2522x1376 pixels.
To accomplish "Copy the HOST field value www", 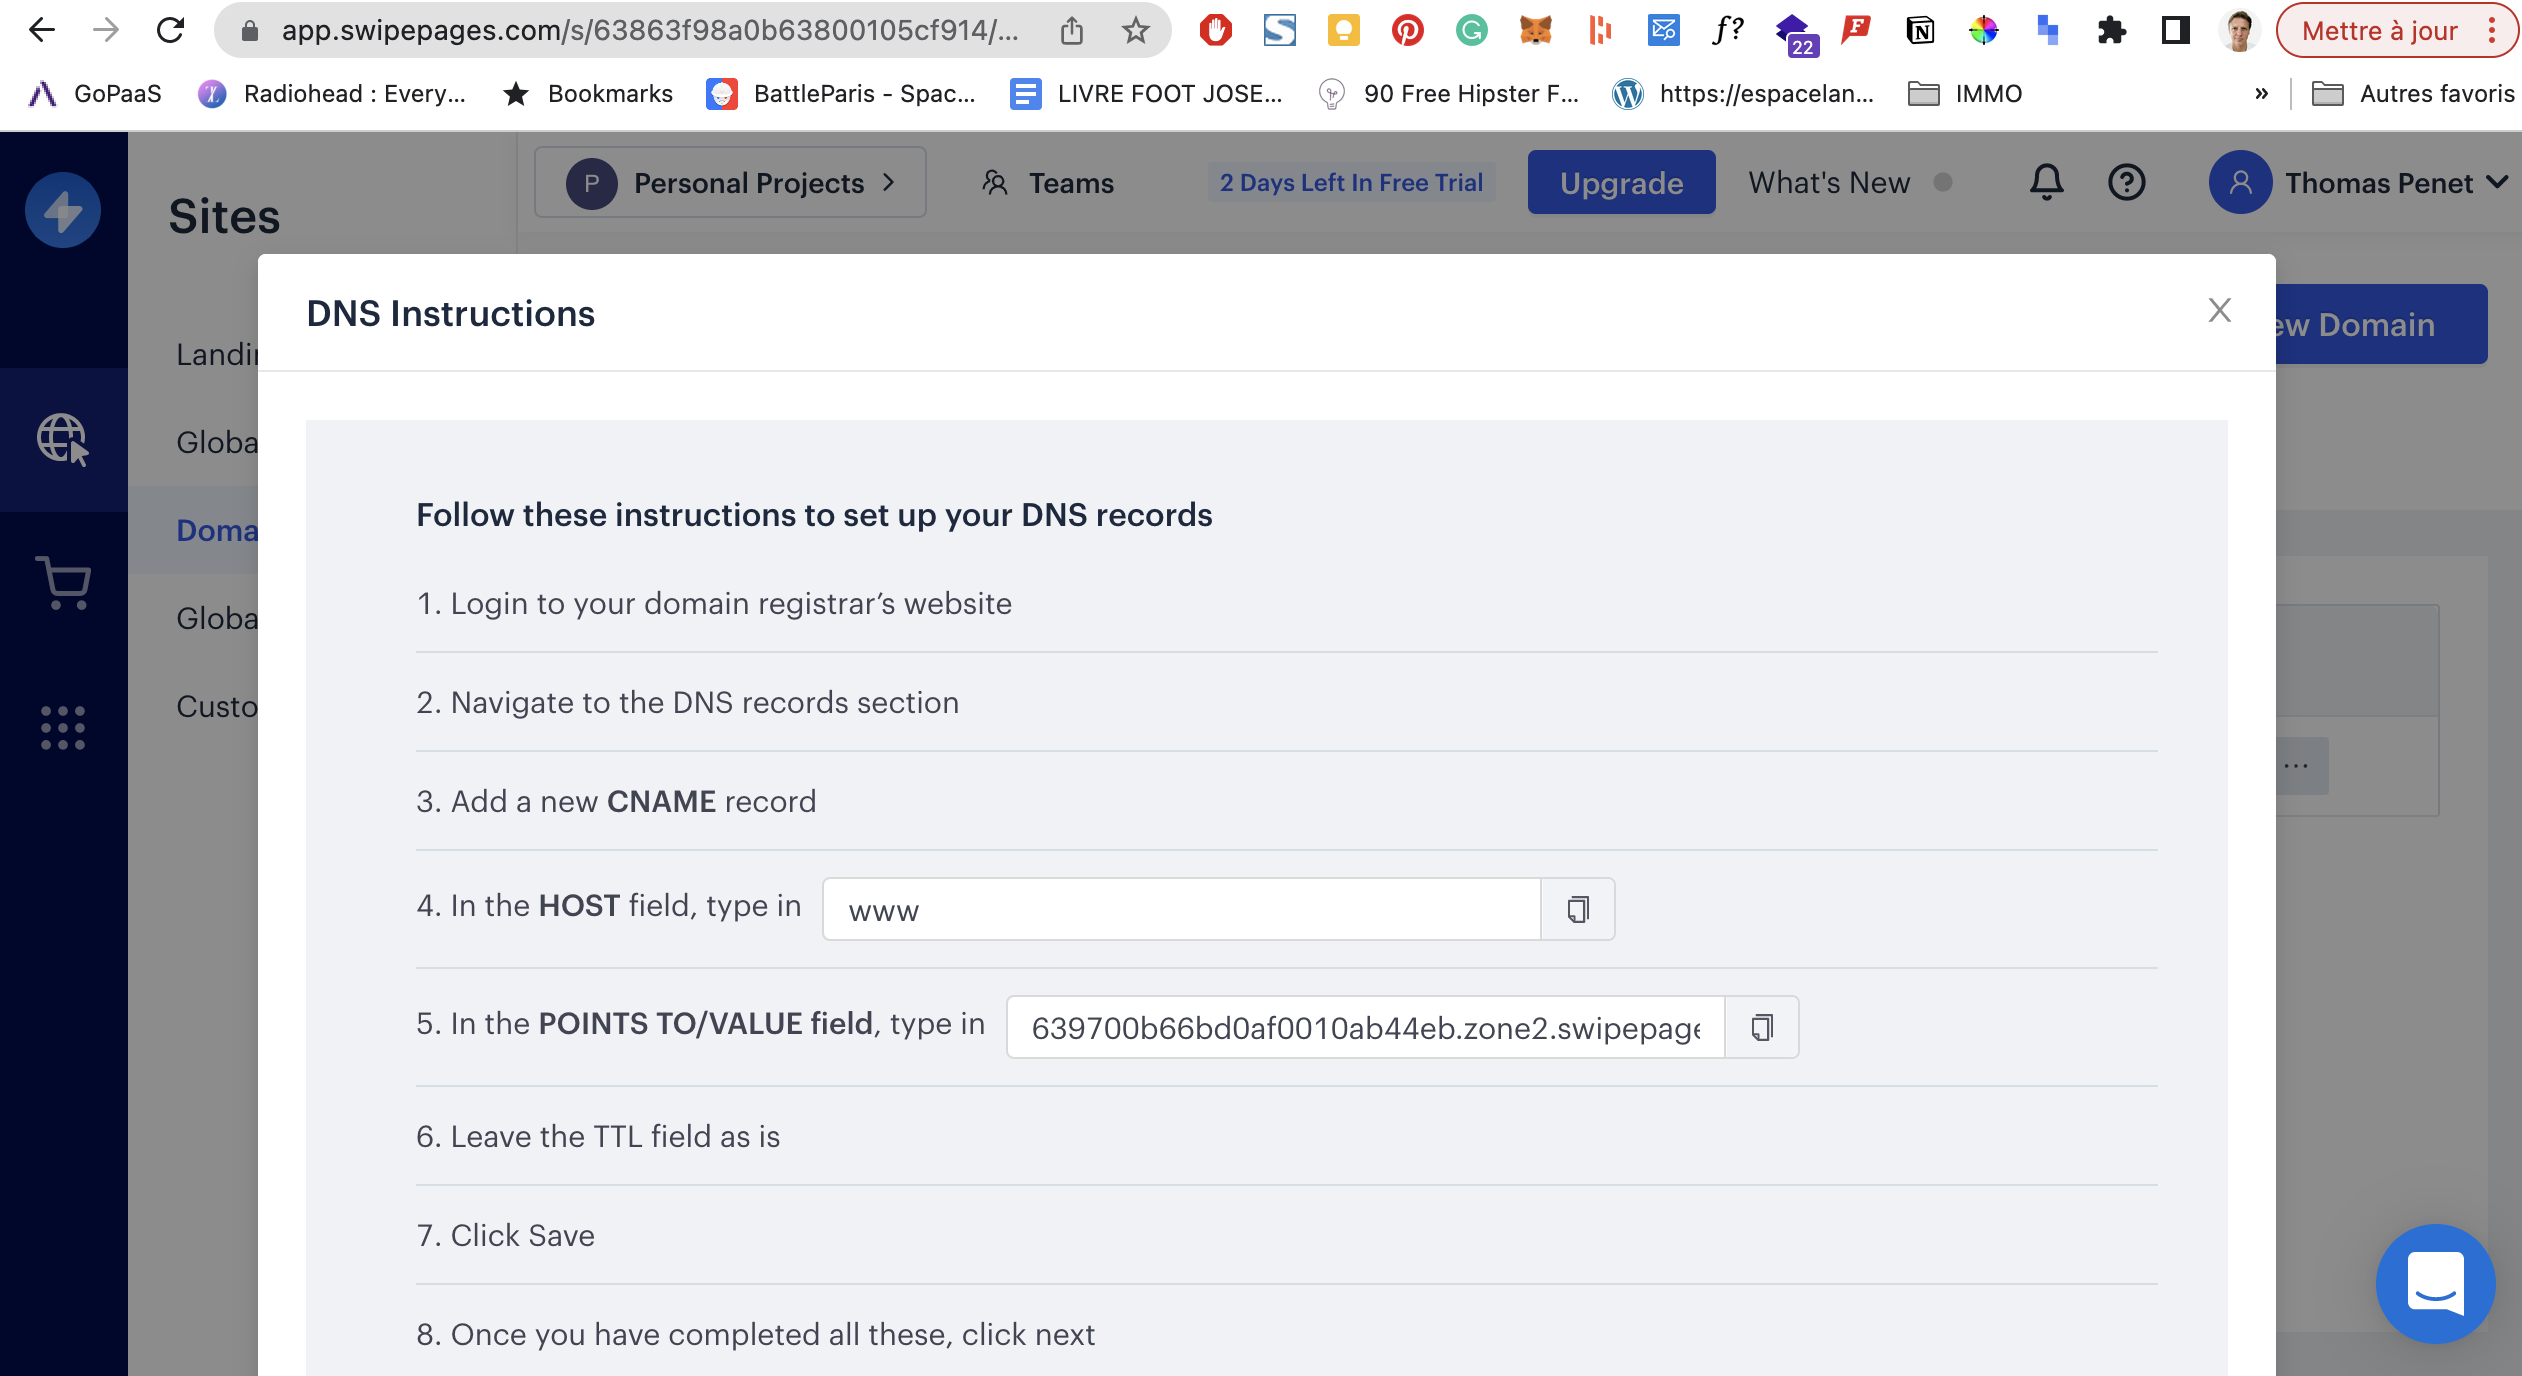I will (x=1577, y=909).
